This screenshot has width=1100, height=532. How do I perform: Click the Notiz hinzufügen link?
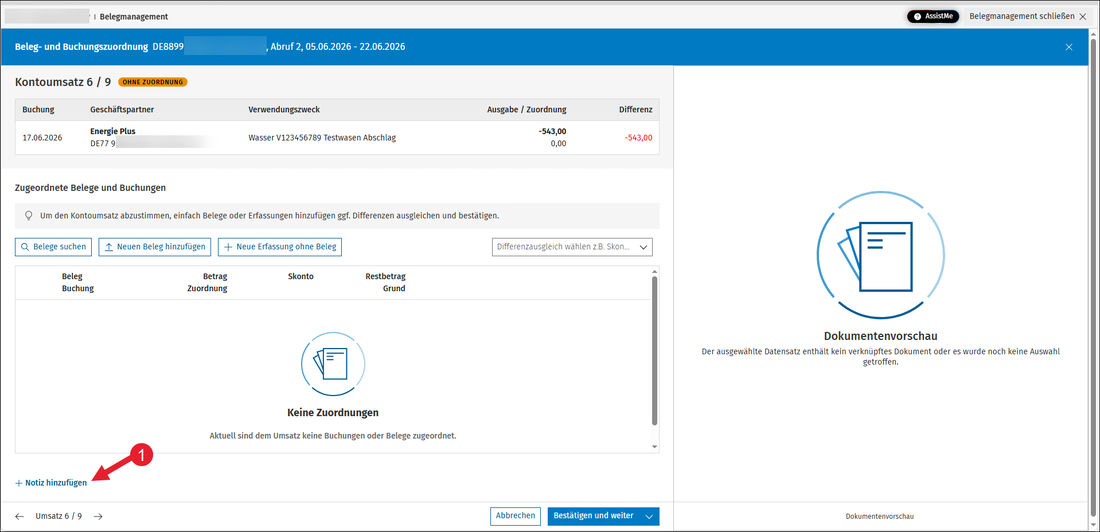tap(51, 483)
